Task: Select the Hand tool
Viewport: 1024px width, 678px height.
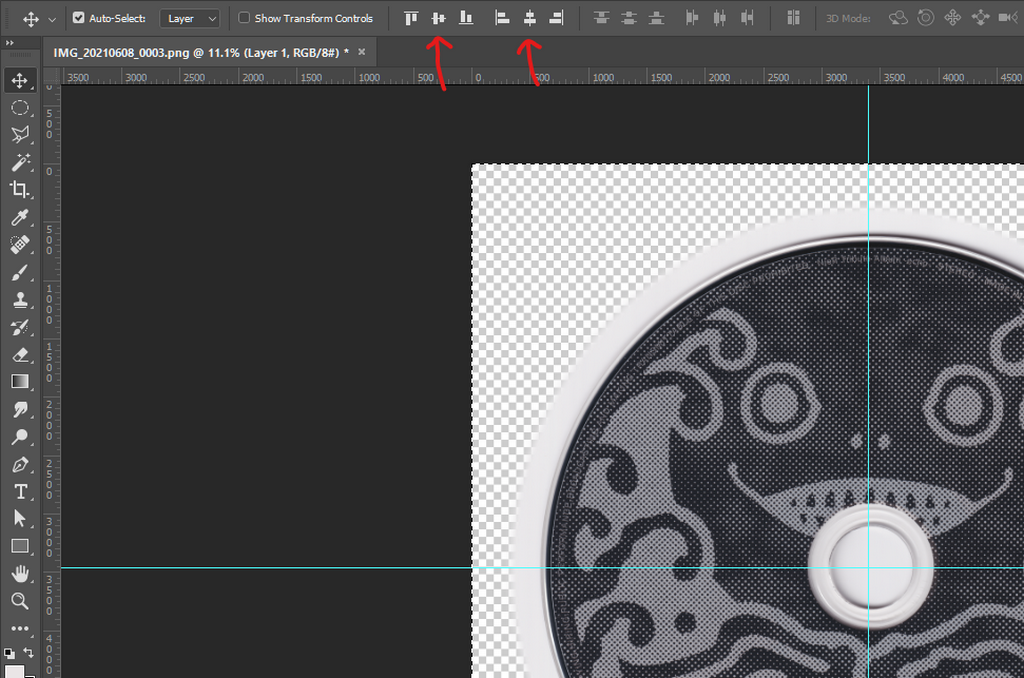Action: (20, 573)
